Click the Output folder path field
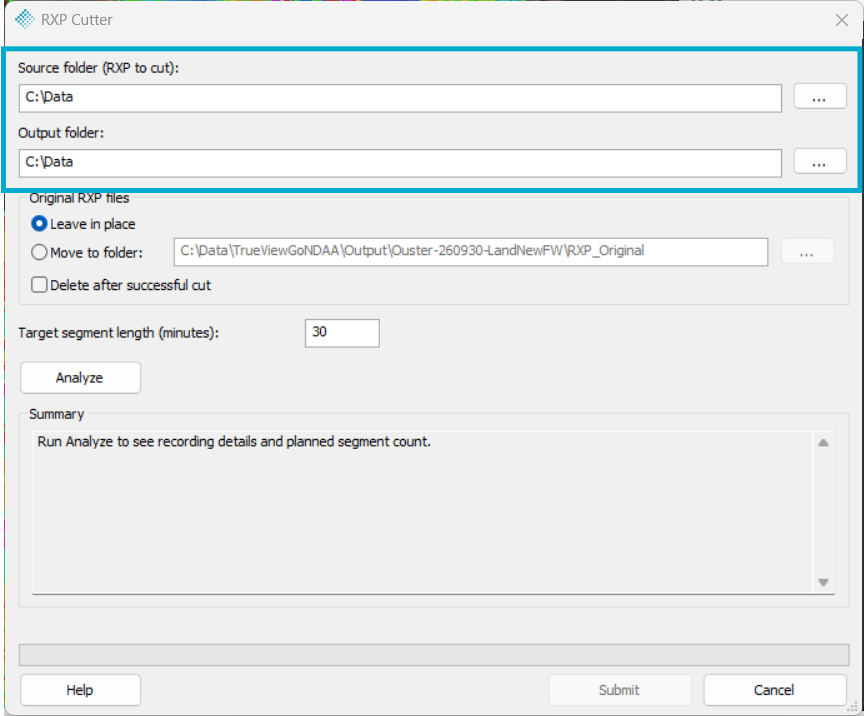Image resolution: width=864 pixels, height=716 pixels. click(400, 163)
